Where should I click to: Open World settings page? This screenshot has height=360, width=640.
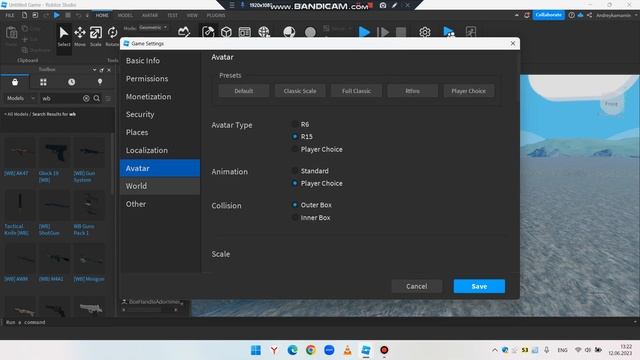click(160, 186)
